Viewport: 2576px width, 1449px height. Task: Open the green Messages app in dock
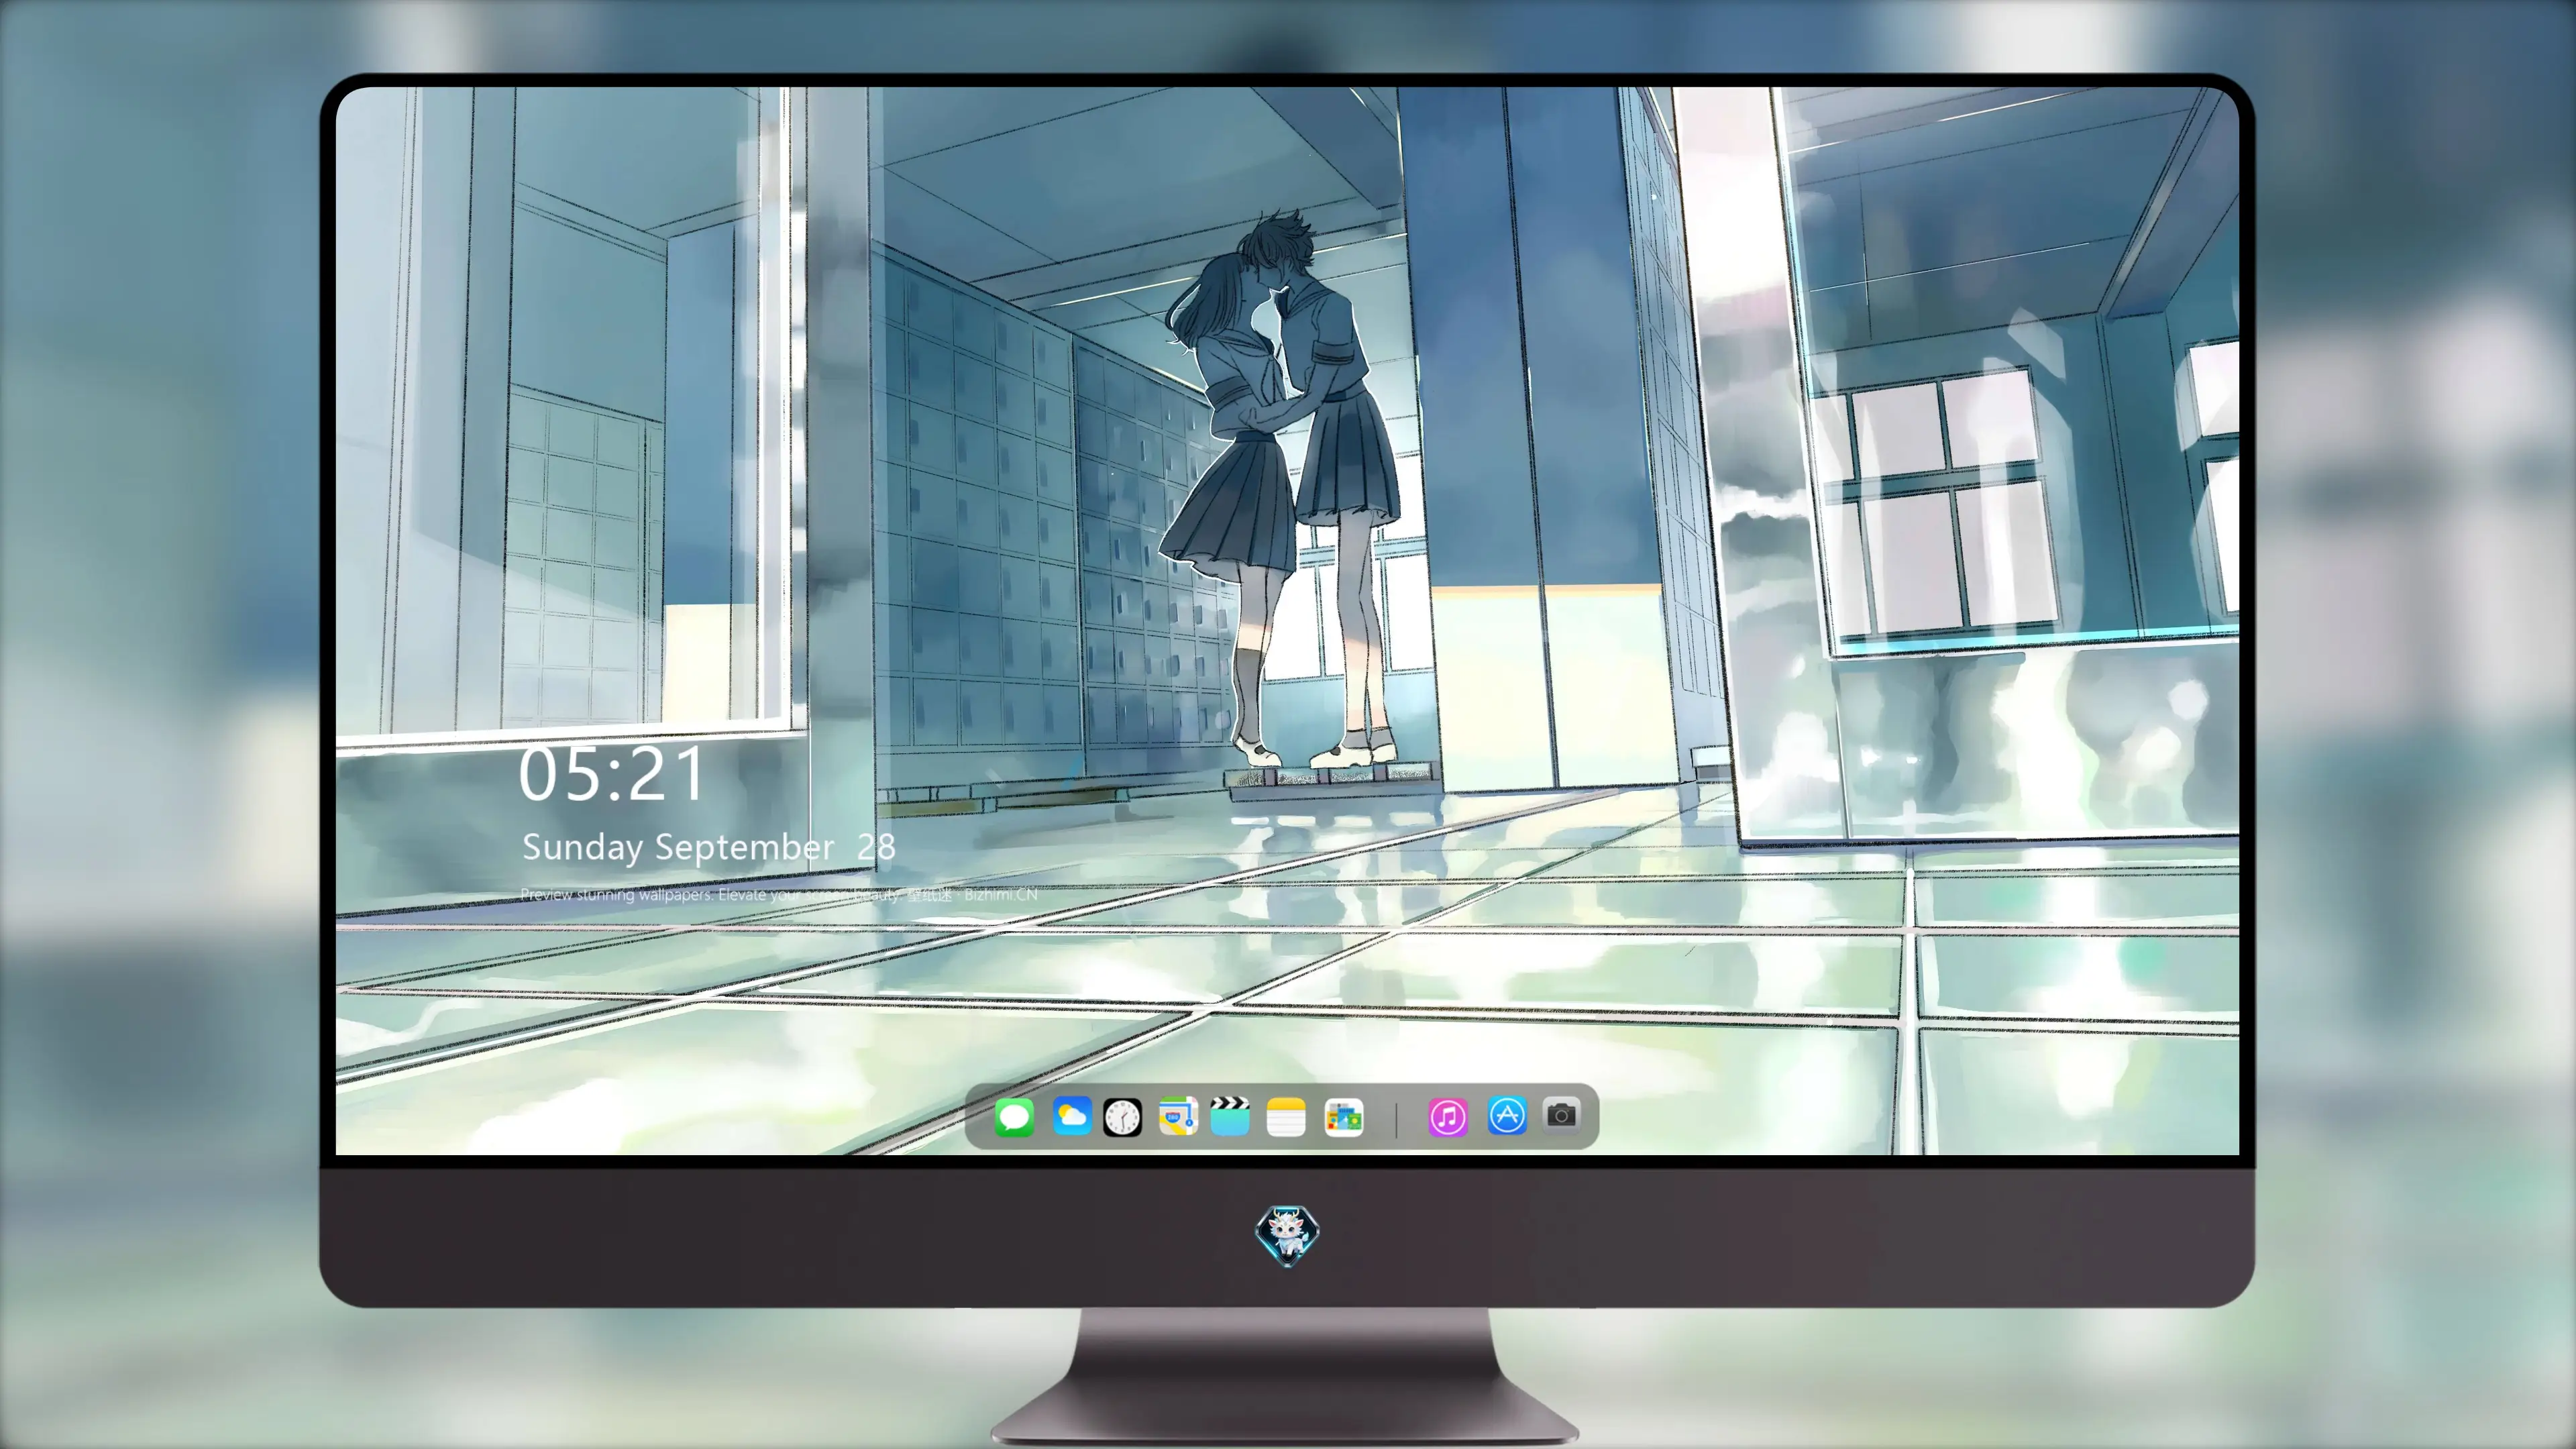[x=1014, y=1117]
